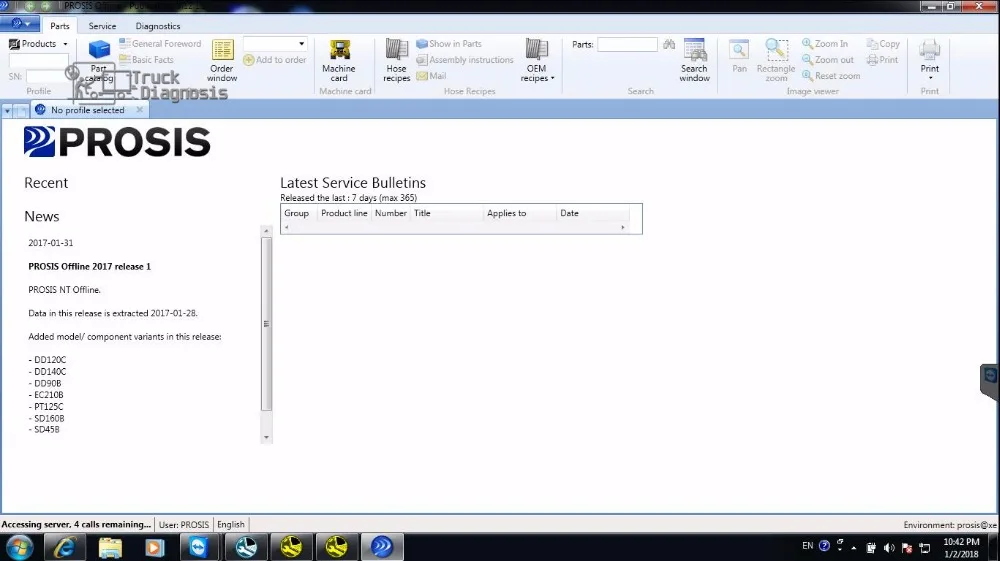
Task: Open the order combo box dropdown
Action: point(301,43)
